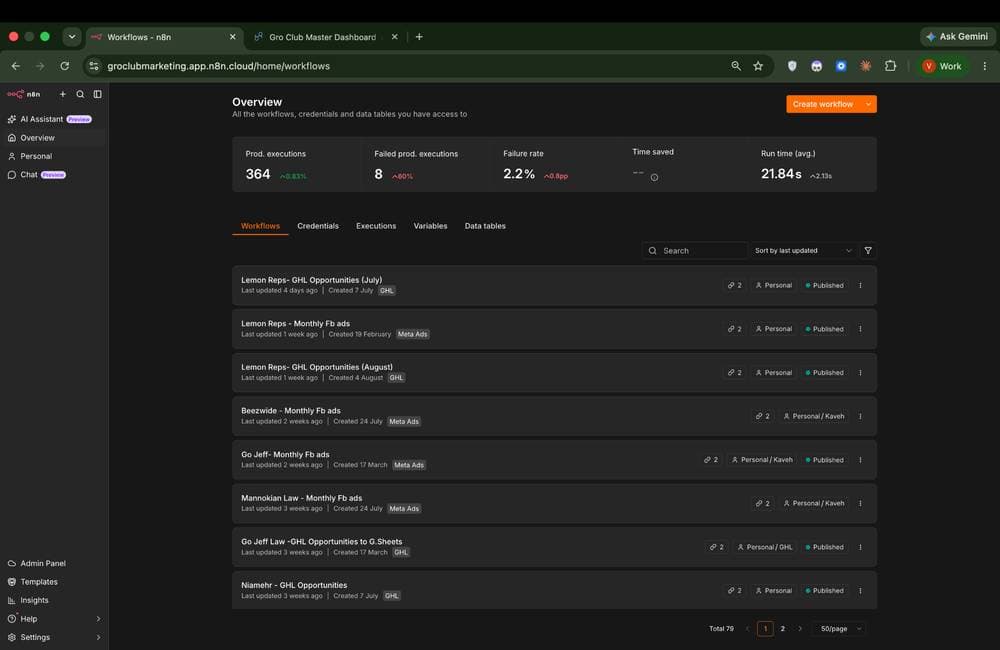Open the 50/page size dropdown

coord(840,629)
